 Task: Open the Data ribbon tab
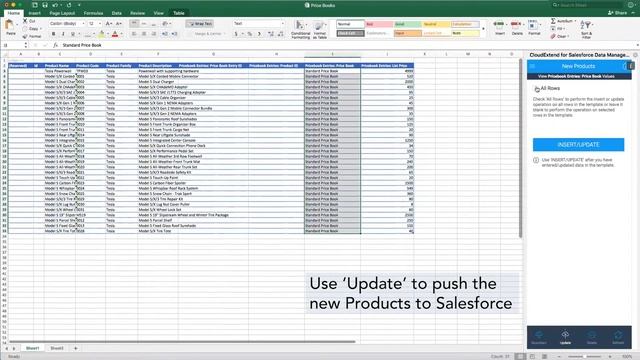pyautogui.click(x=117, y=13)
